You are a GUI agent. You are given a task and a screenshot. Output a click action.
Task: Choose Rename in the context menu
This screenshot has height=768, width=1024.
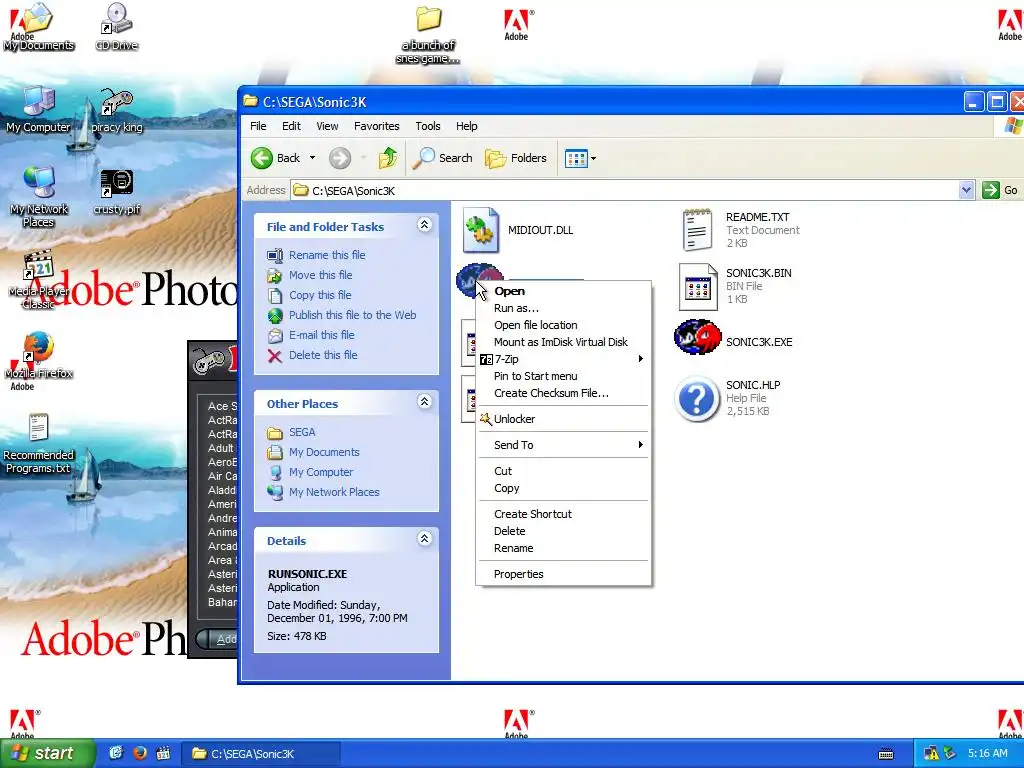click(x=564, y=549)
